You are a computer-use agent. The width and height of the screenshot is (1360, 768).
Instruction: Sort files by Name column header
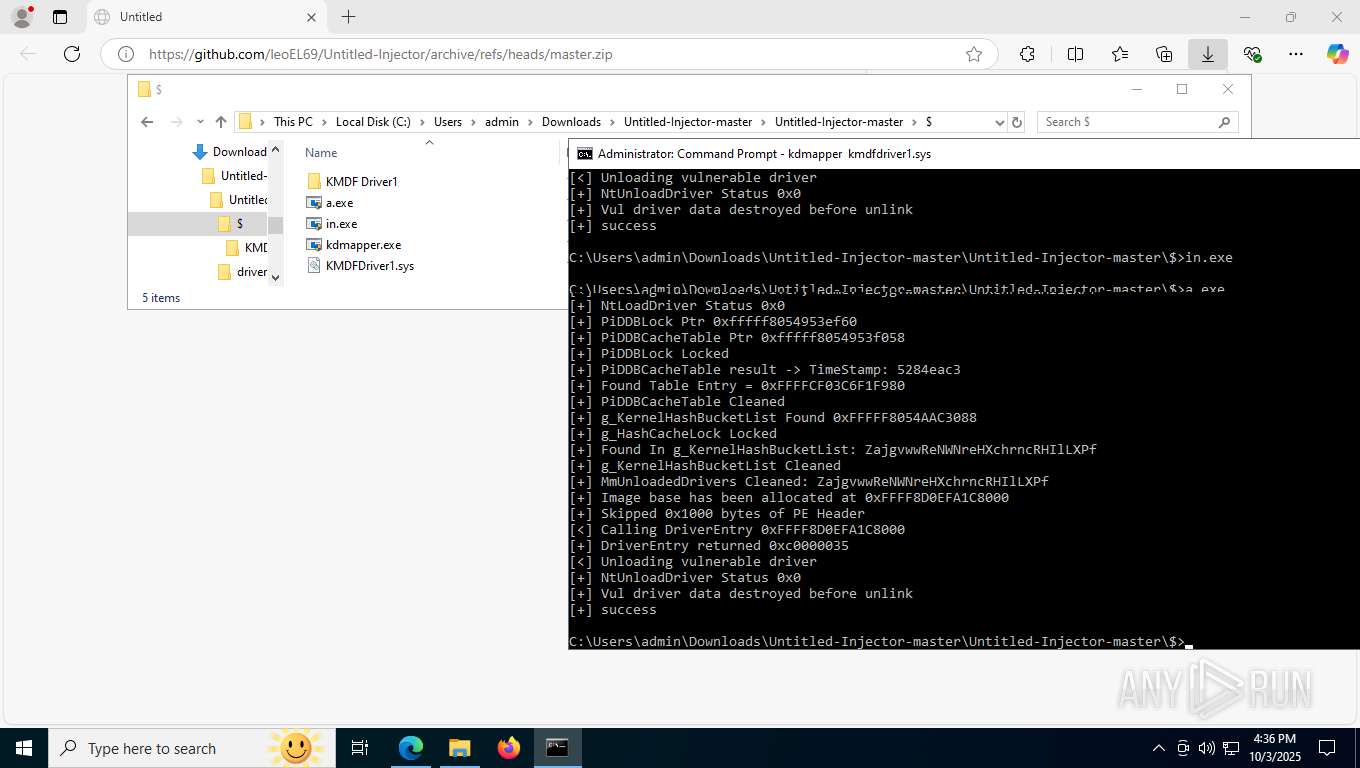click(x=321, y=153)
